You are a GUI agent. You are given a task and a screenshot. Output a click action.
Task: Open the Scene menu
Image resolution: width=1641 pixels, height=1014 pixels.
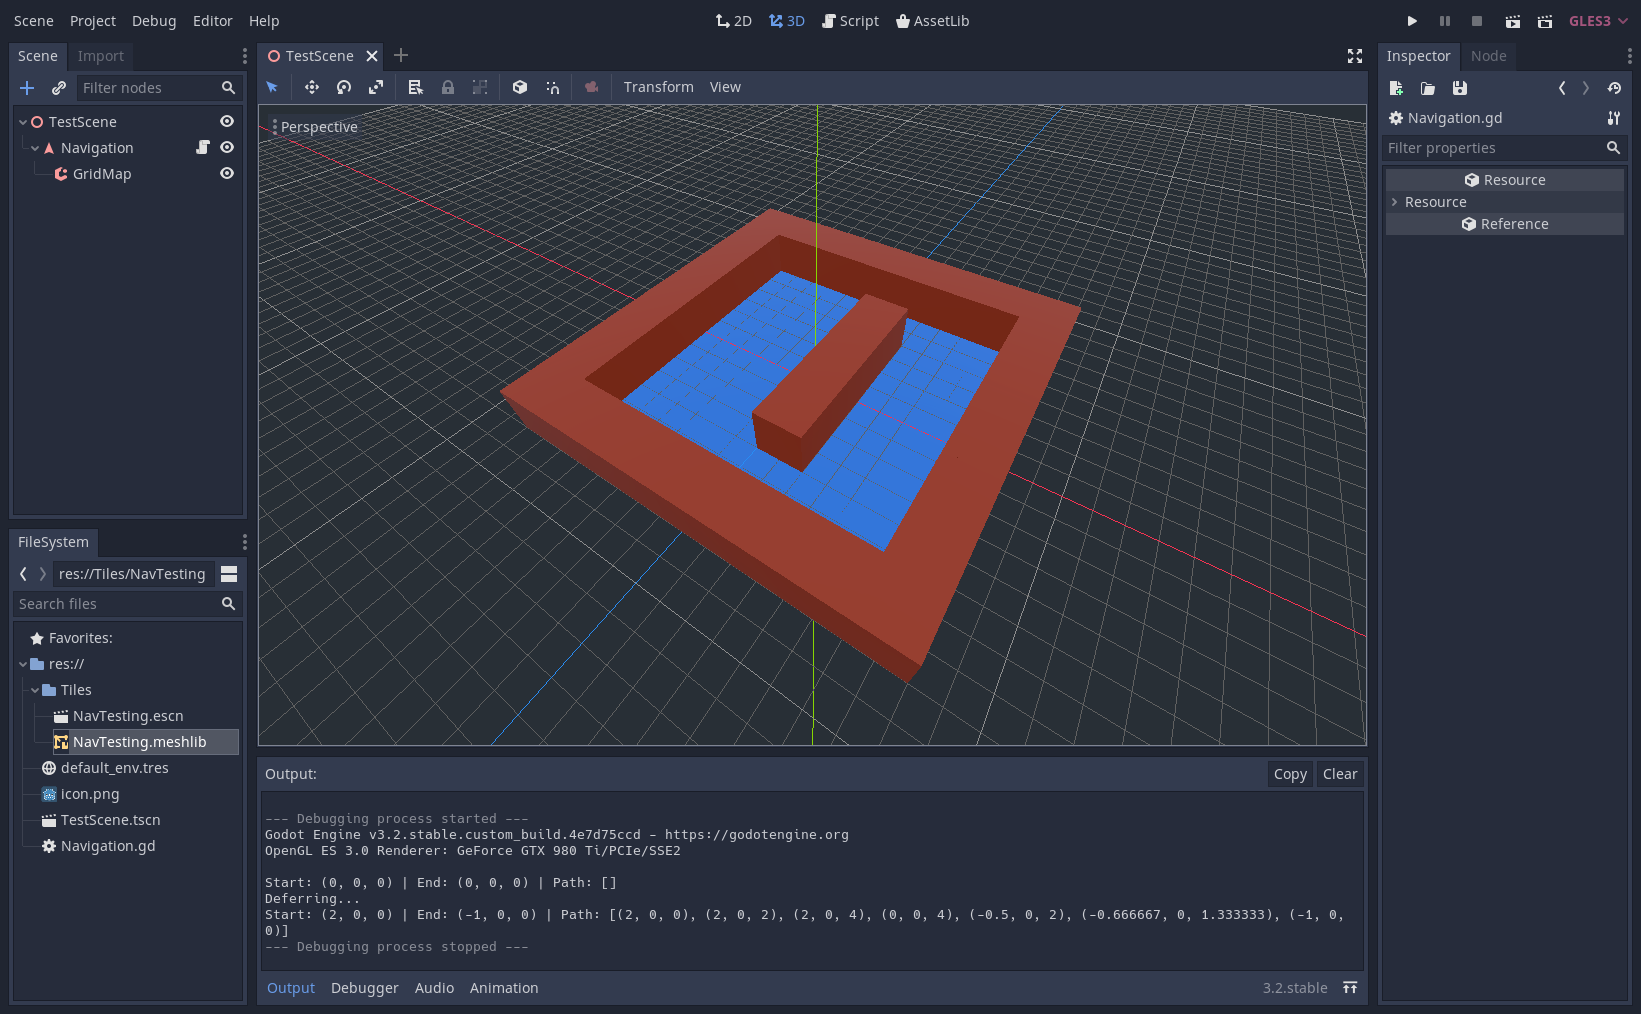coord(34,21)
